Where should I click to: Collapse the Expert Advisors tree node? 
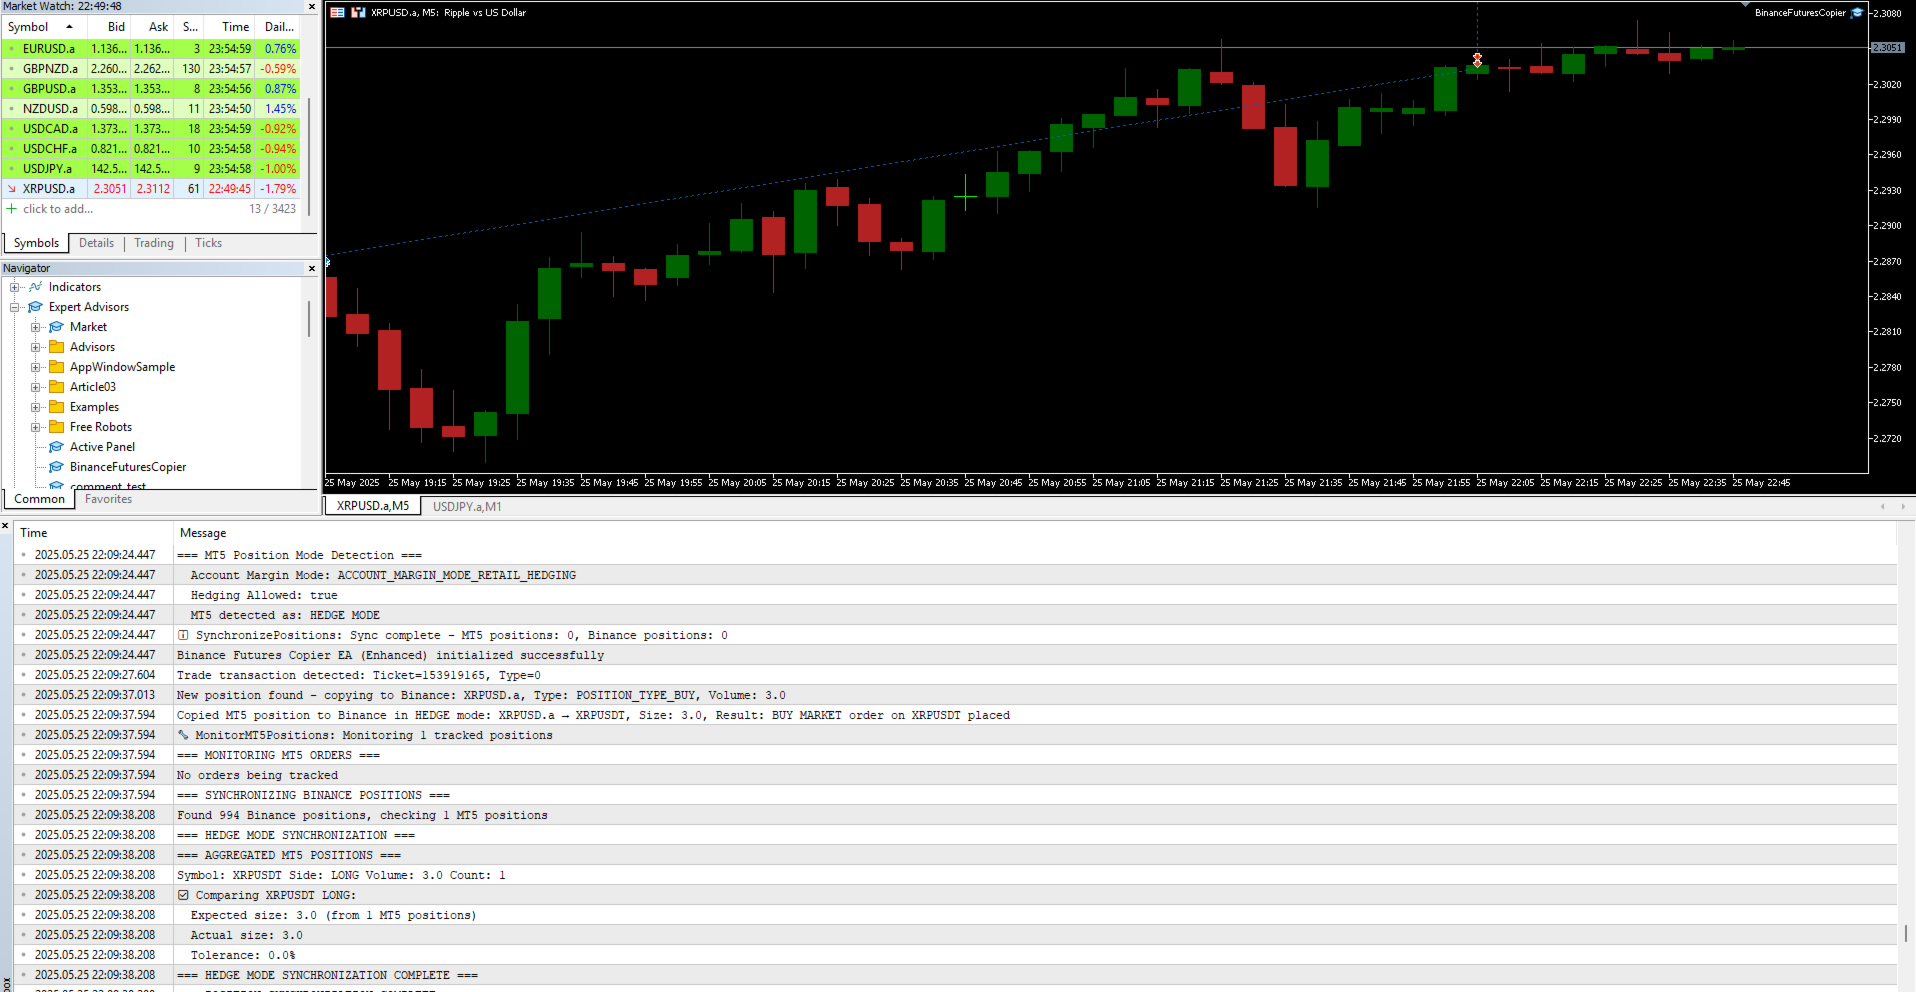tap(15, 307)
